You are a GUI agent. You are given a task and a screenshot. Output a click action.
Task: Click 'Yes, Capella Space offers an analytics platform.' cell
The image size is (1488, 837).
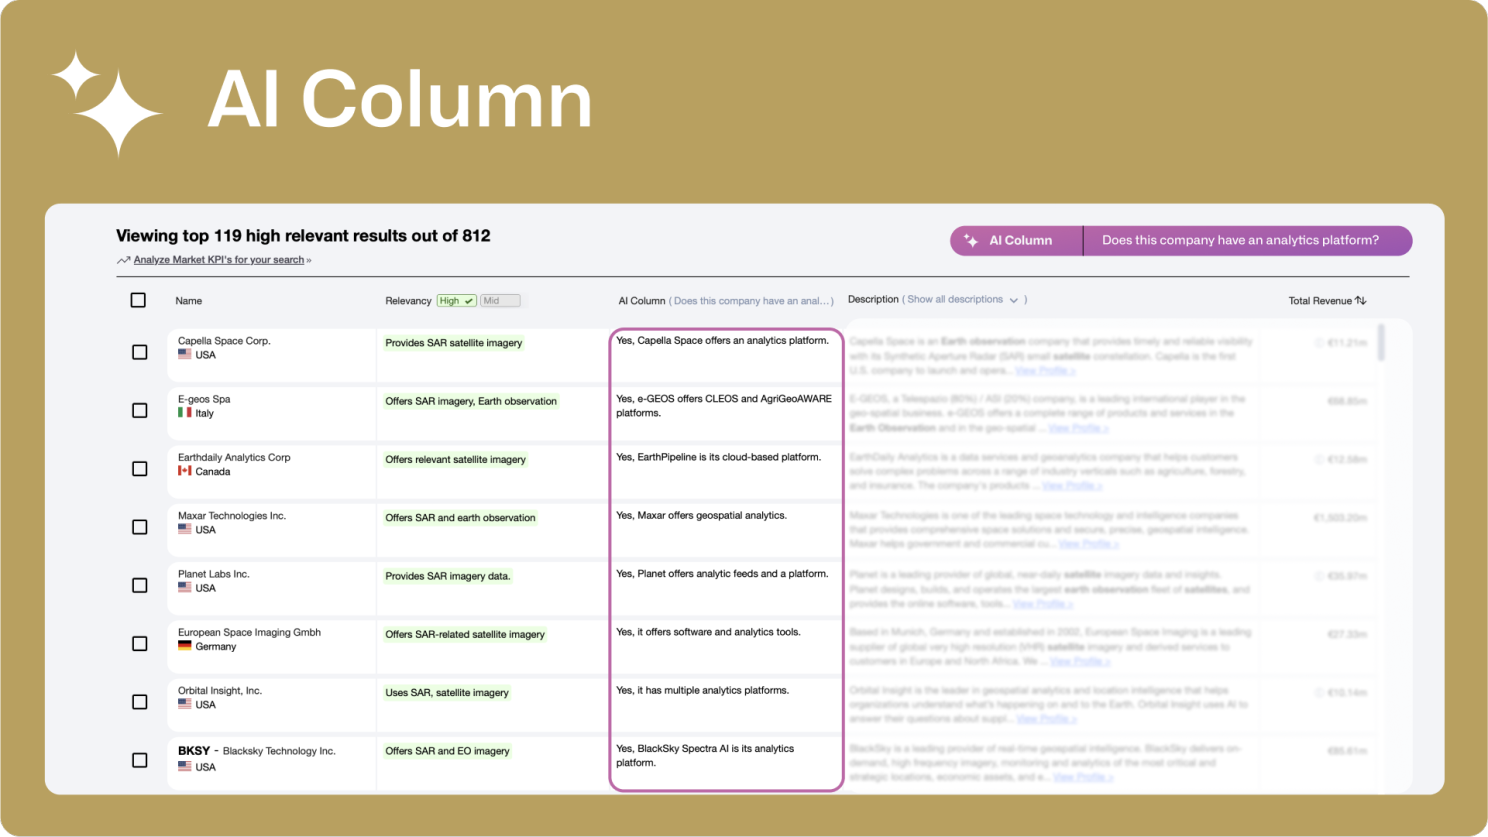(722, 341)
